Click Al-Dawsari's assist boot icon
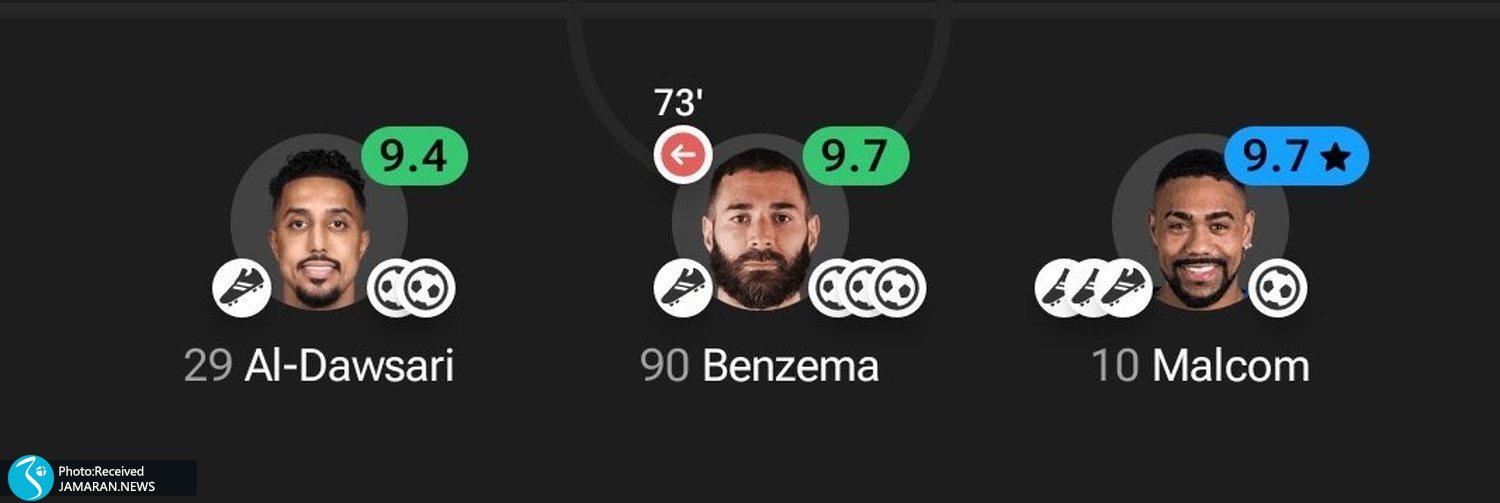 (x=242, y=288)
